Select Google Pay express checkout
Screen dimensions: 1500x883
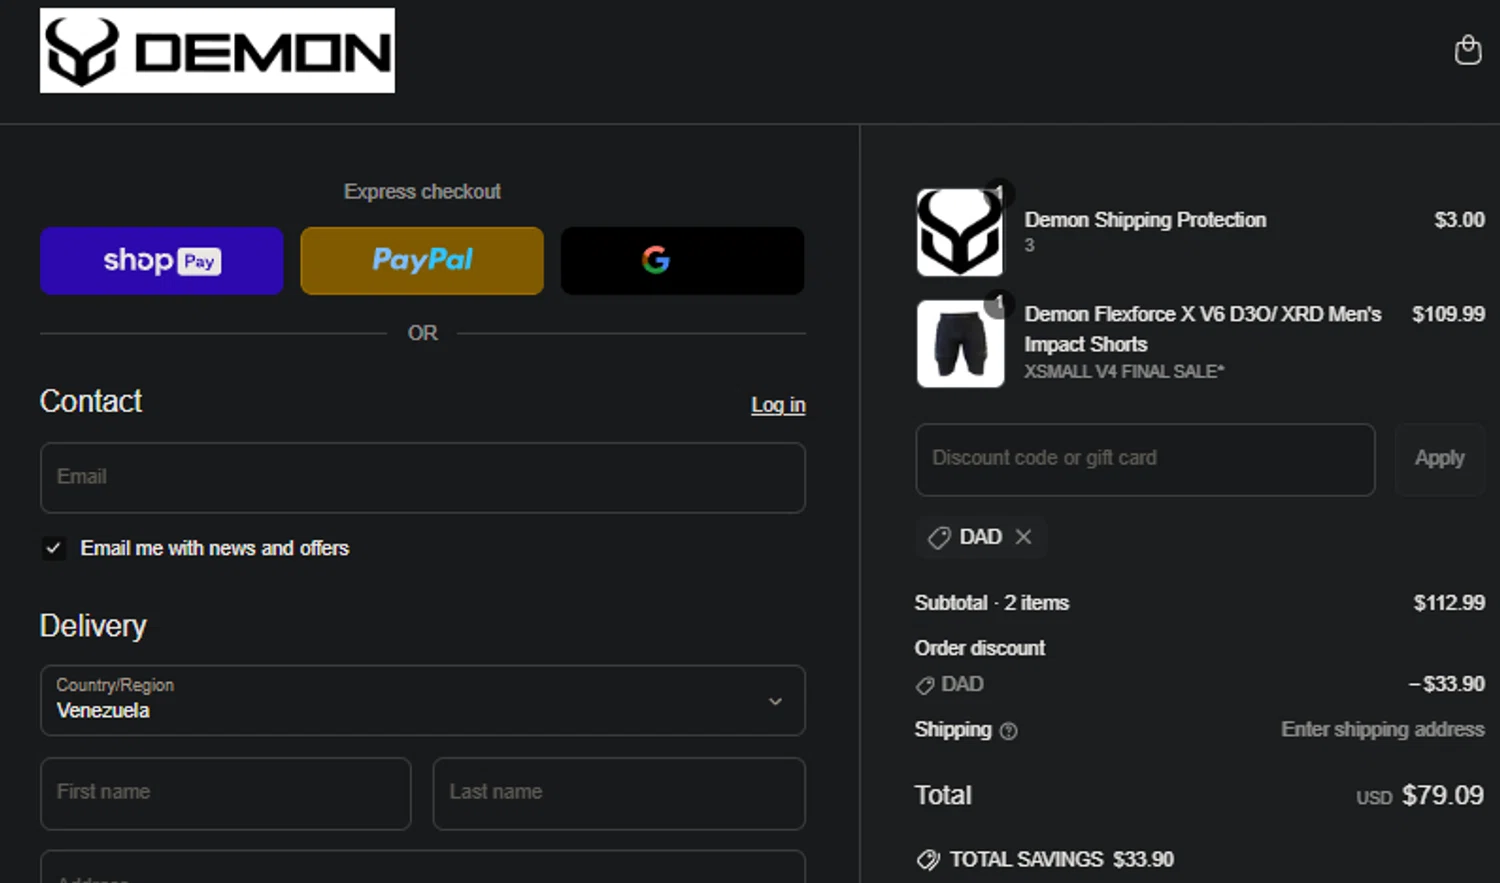click(682, 261)
